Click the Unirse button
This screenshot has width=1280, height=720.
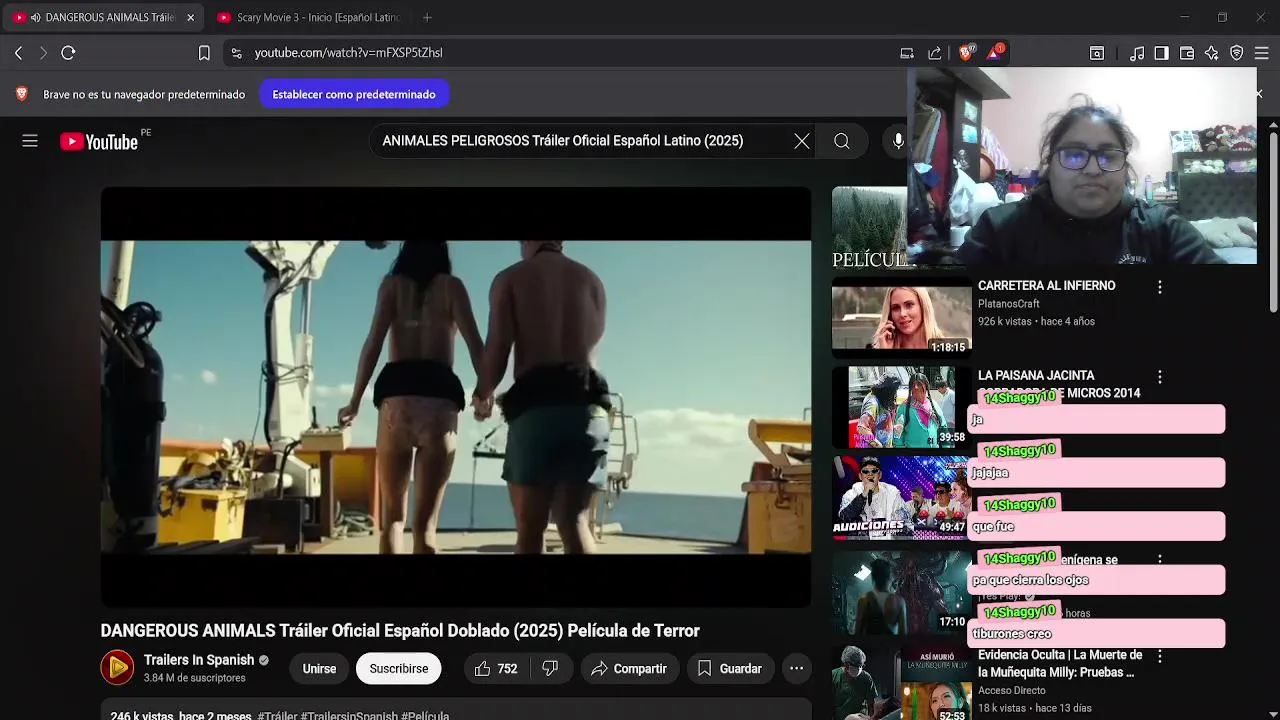pyautogui.click(x=319, y=668)
